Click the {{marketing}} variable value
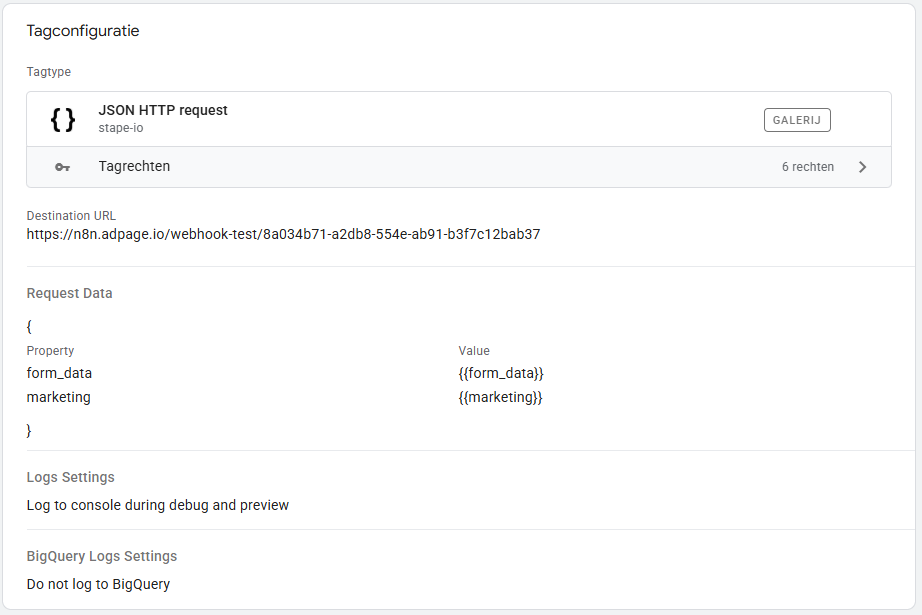Viewport: 922px width, 615px height. (x=500, y=397)
